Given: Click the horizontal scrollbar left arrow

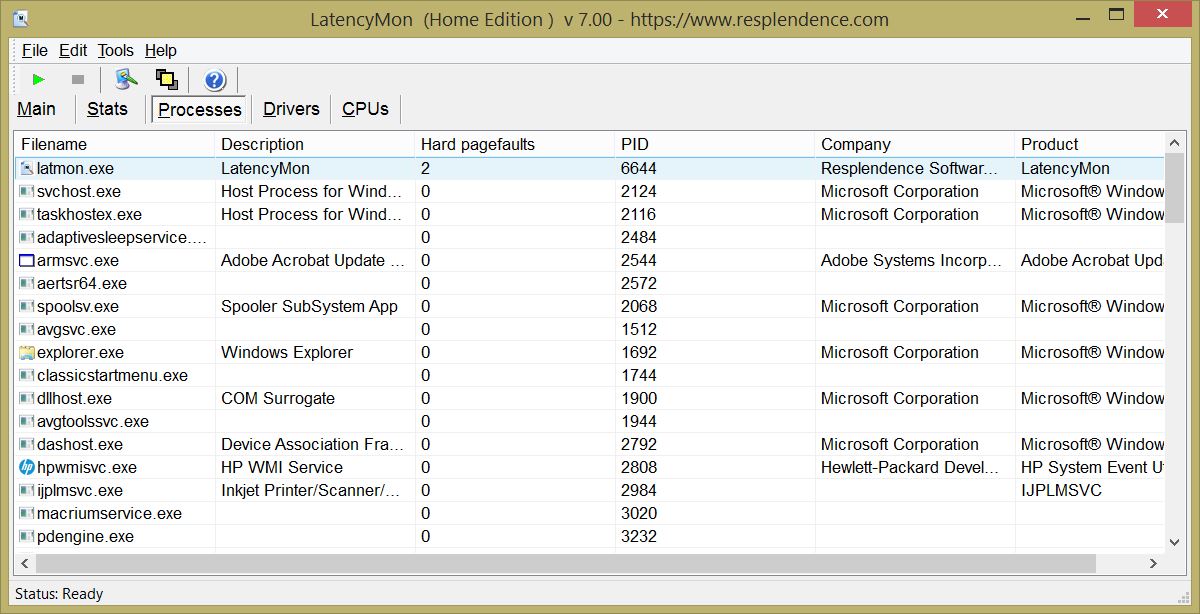Looking at the screenshot, I should pyautogui.click(x=26, y=563).
